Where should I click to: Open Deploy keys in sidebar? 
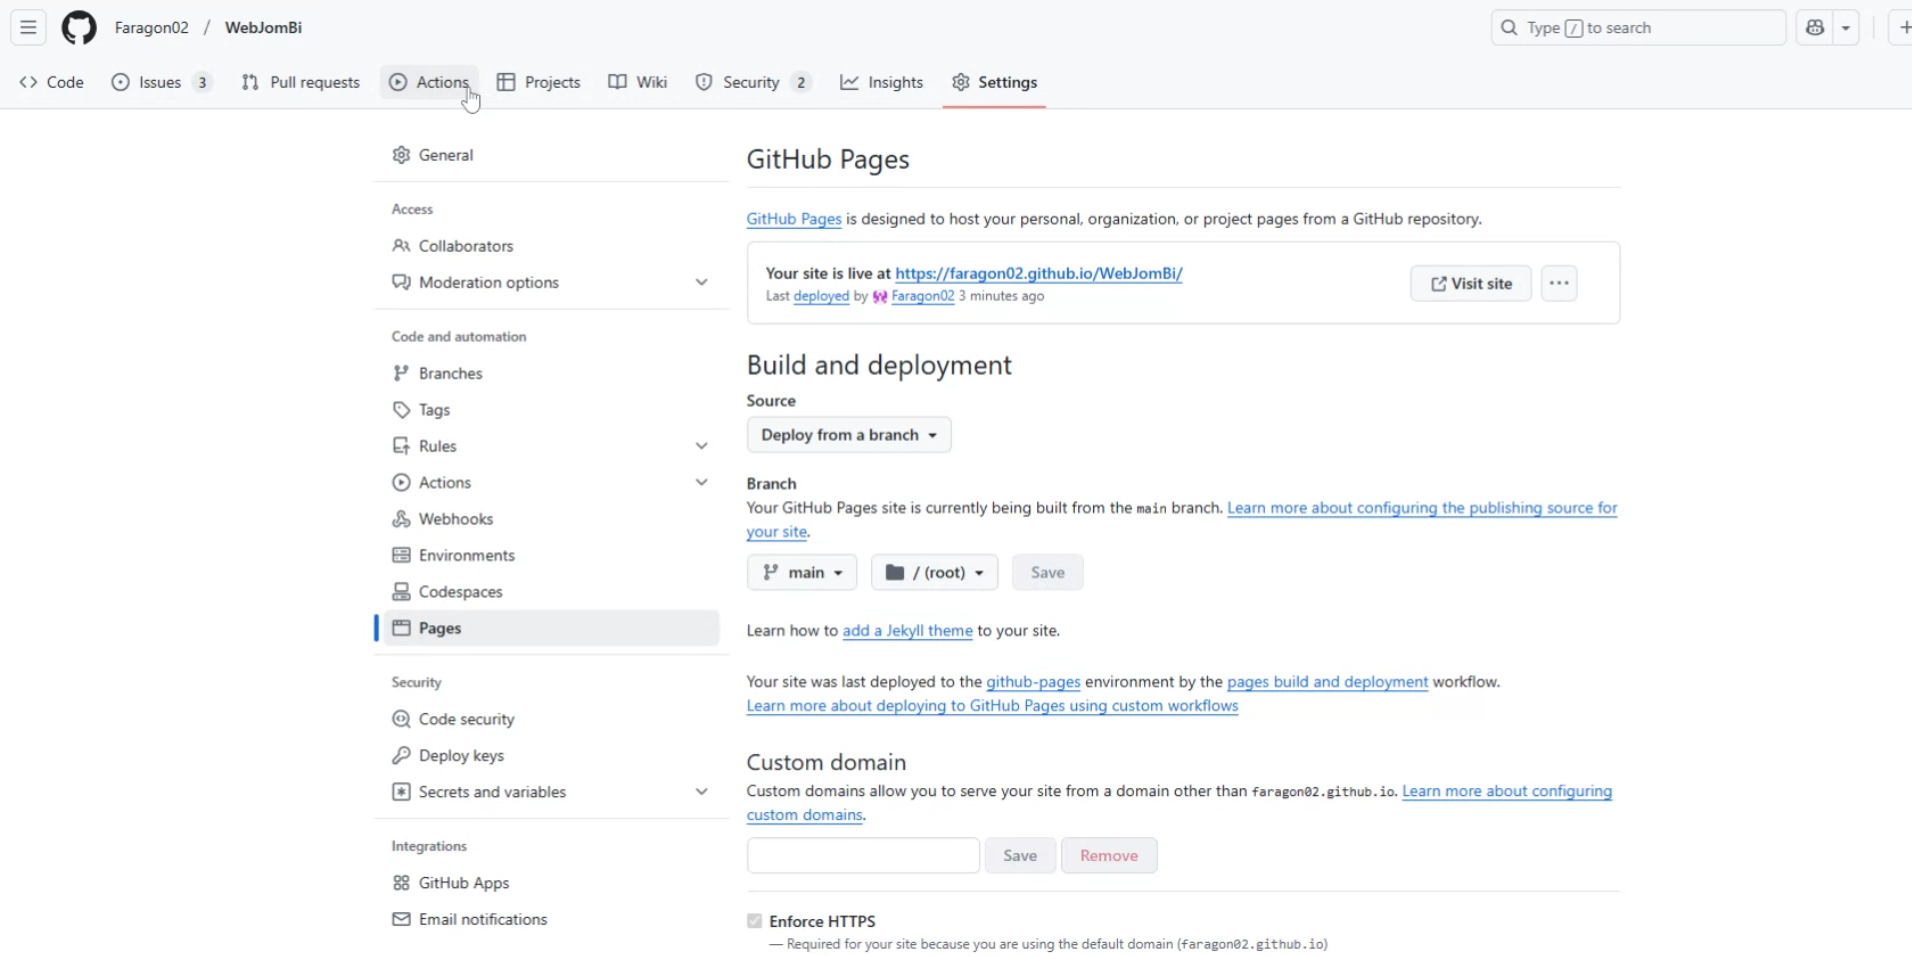461,756
